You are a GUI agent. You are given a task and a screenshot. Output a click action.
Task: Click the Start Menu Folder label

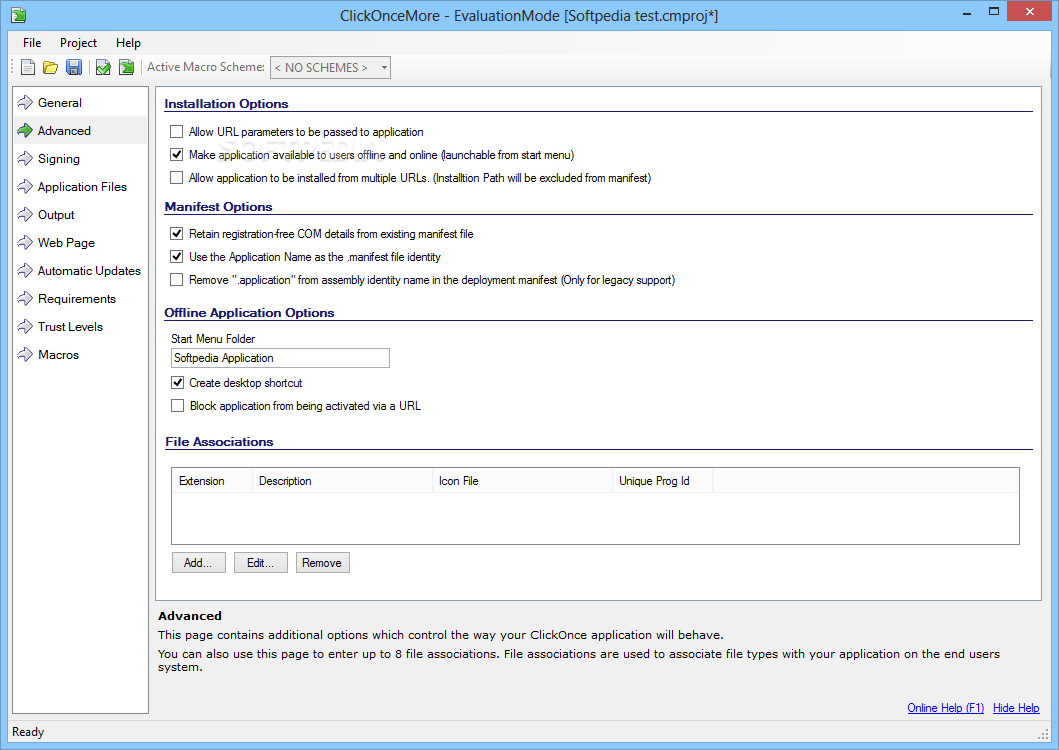tap(213, 339)
